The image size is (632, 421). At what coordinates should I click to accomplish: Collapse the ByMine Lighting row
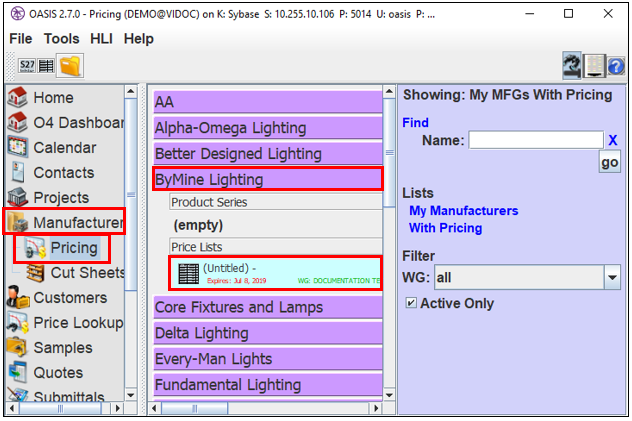(x=268, y=179)
